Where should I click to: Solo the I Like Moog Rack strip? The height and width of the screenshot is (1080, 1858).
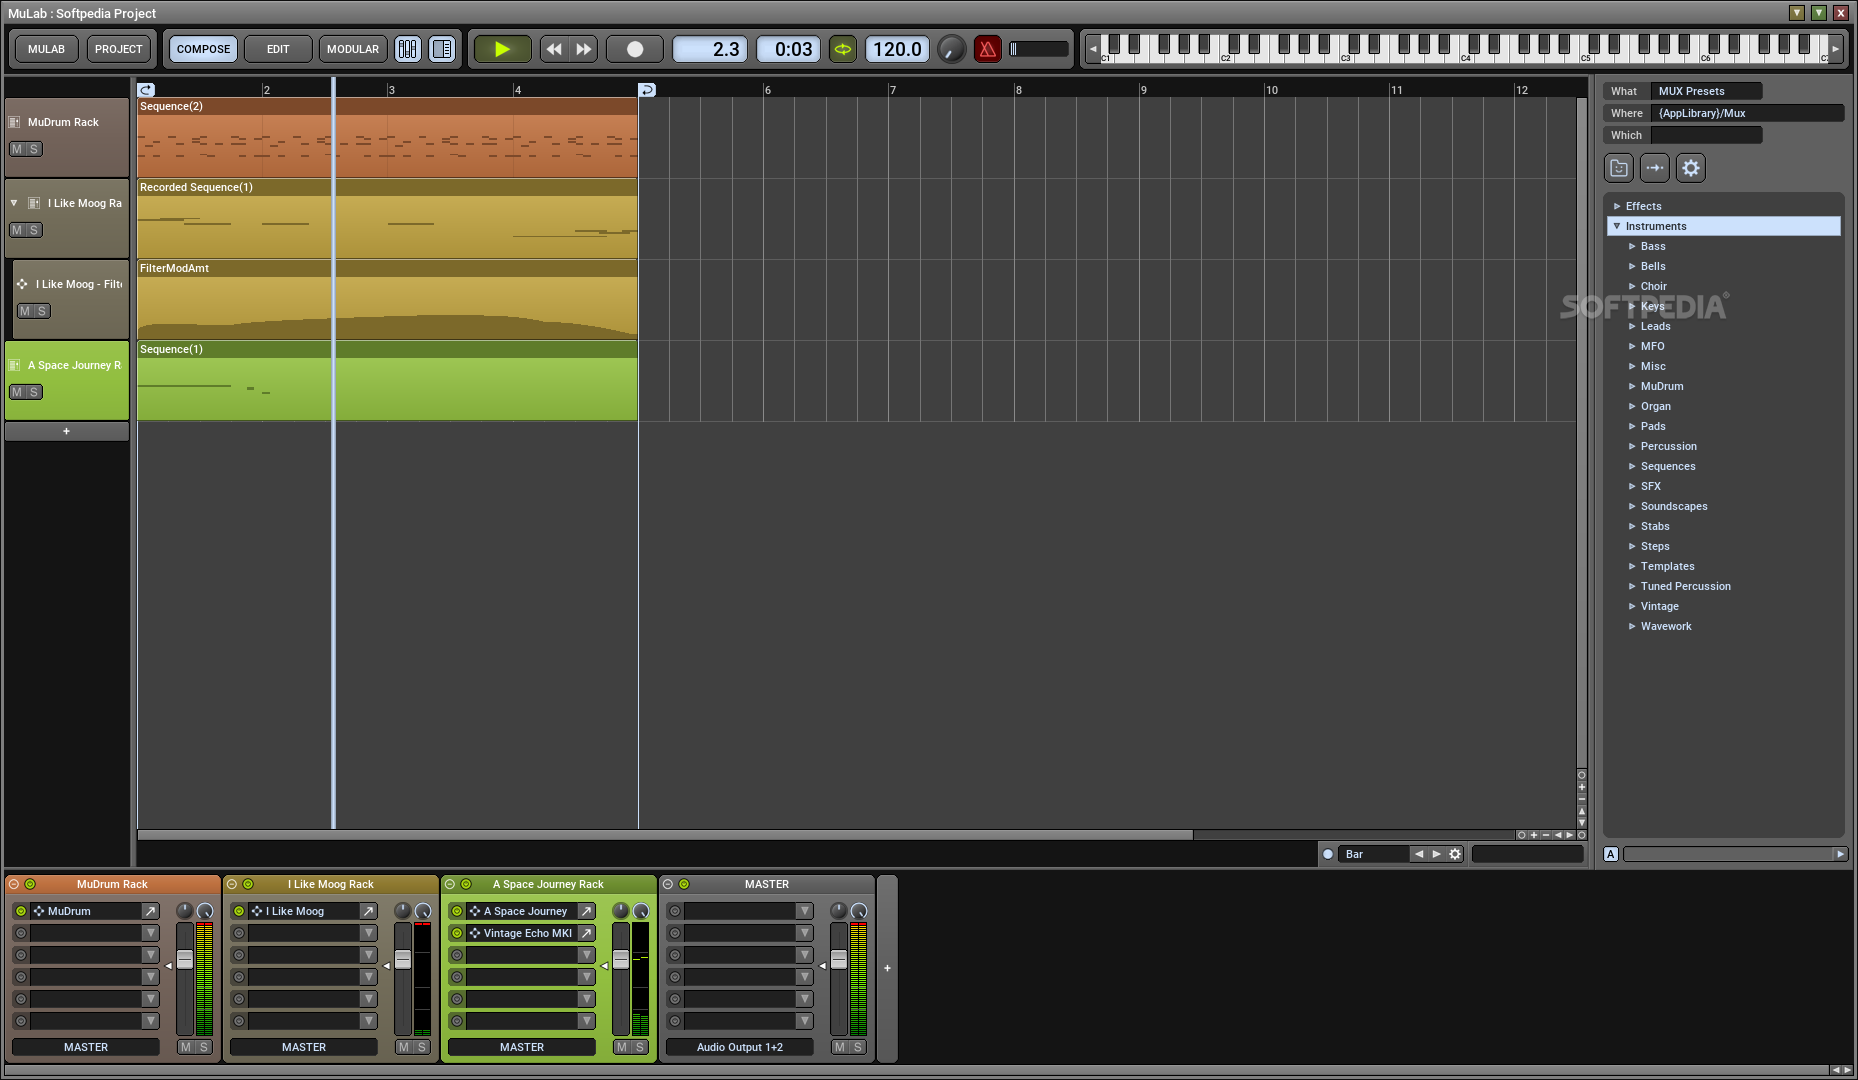click(x=422, y=1047)
